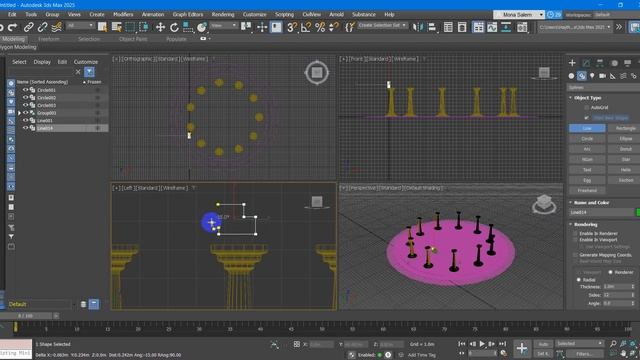This screenshot has width=640, height=360.
Task: Open the selection filter All dropdown
Action: (80, 26)
